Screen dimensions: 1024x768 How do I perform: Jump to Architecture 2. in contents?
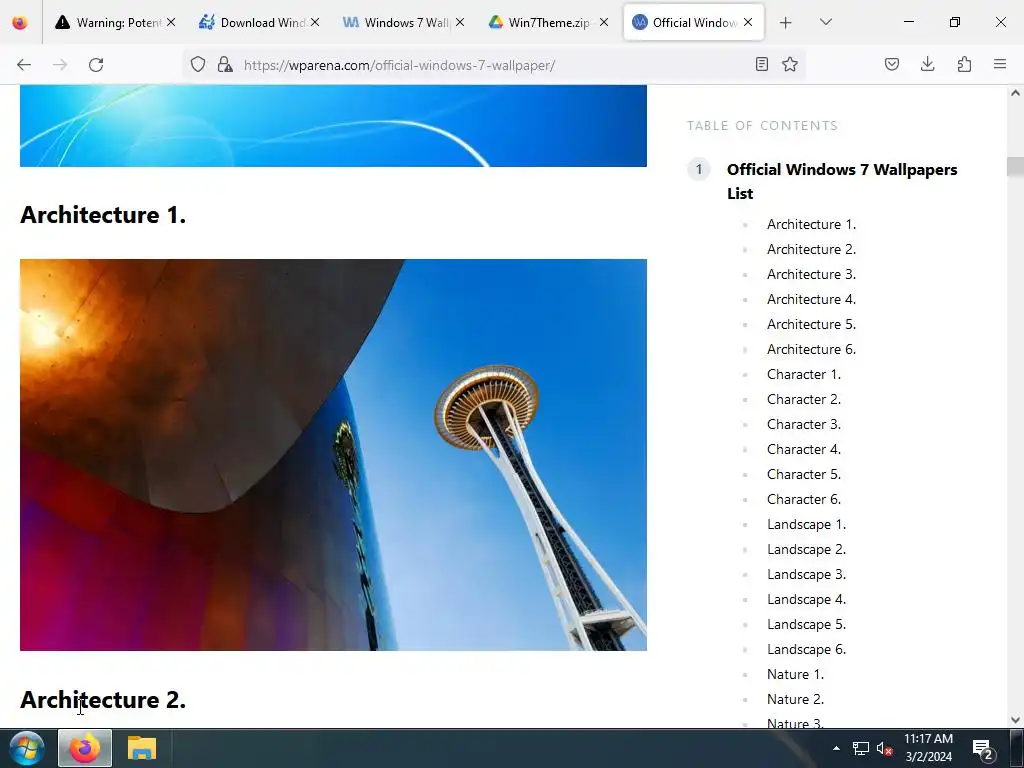click(811, 249)
